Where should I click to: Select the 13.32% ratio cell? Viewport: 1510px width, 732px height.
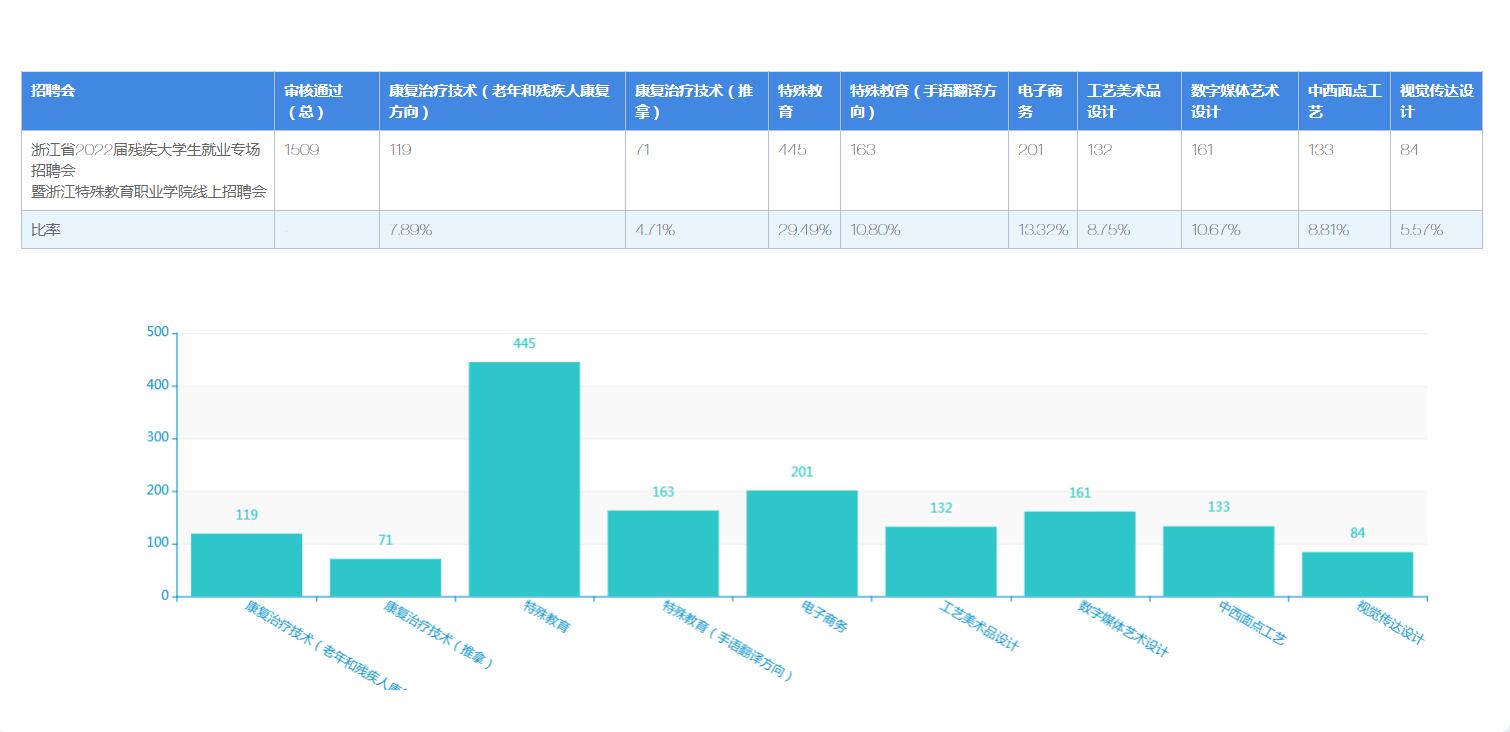click(x=1042, y=230)
